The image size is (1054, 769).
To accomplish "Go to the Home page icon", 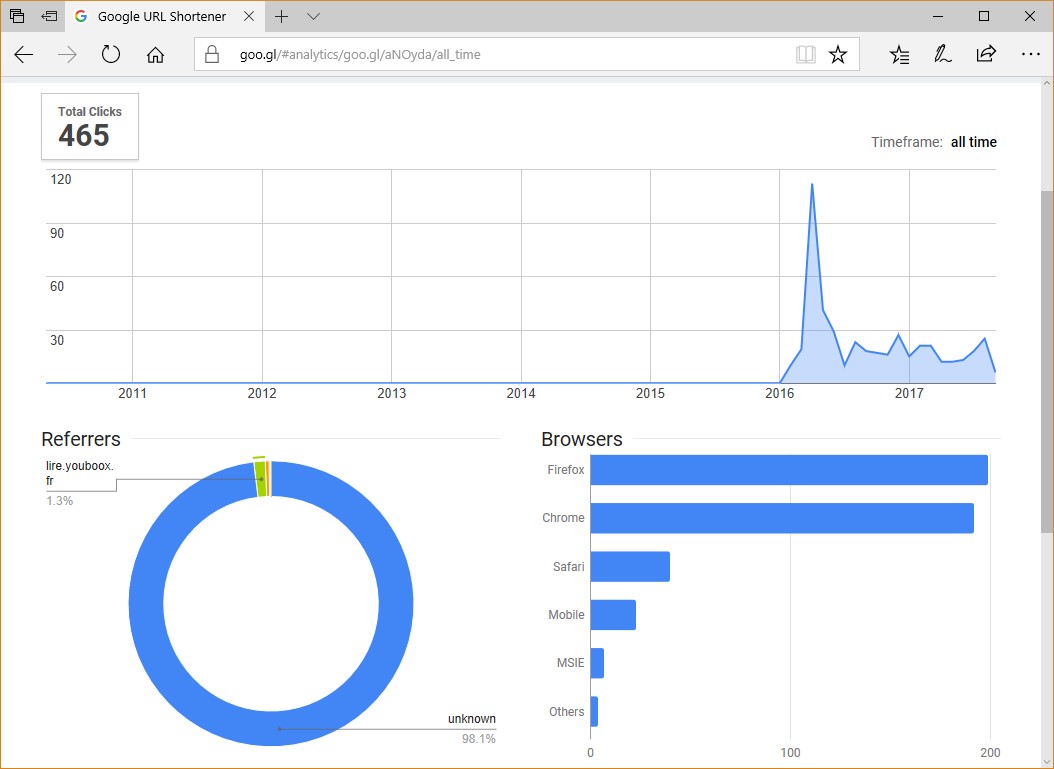I will point(155,55).
